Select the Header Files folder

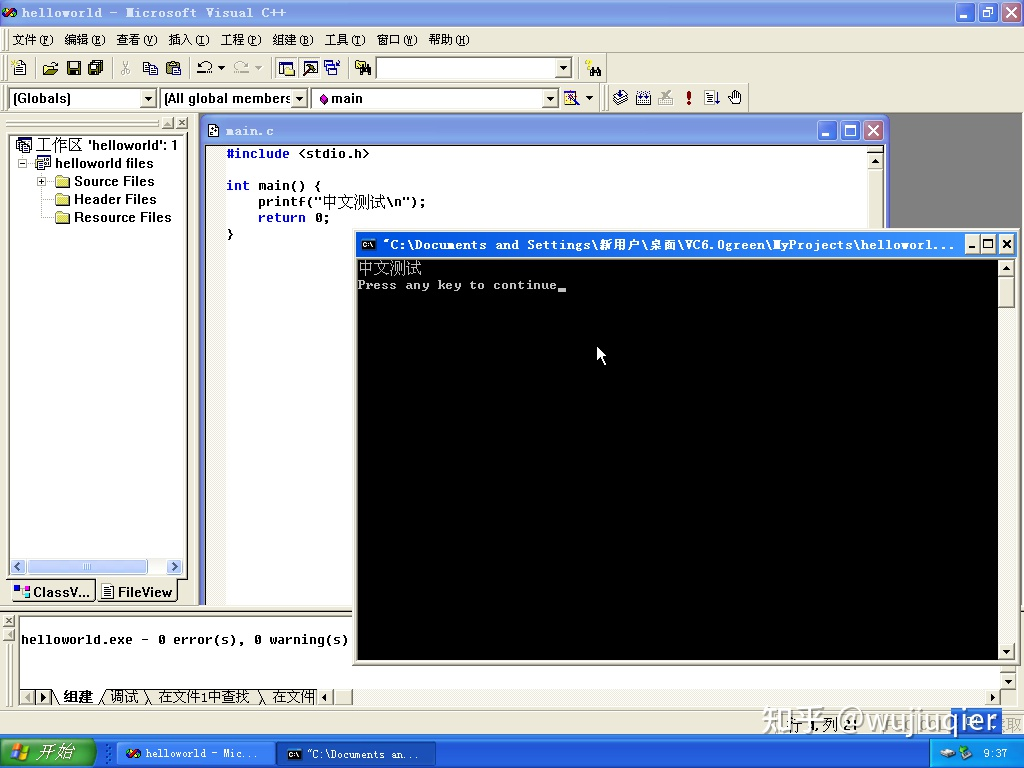[x=115, y=199]
